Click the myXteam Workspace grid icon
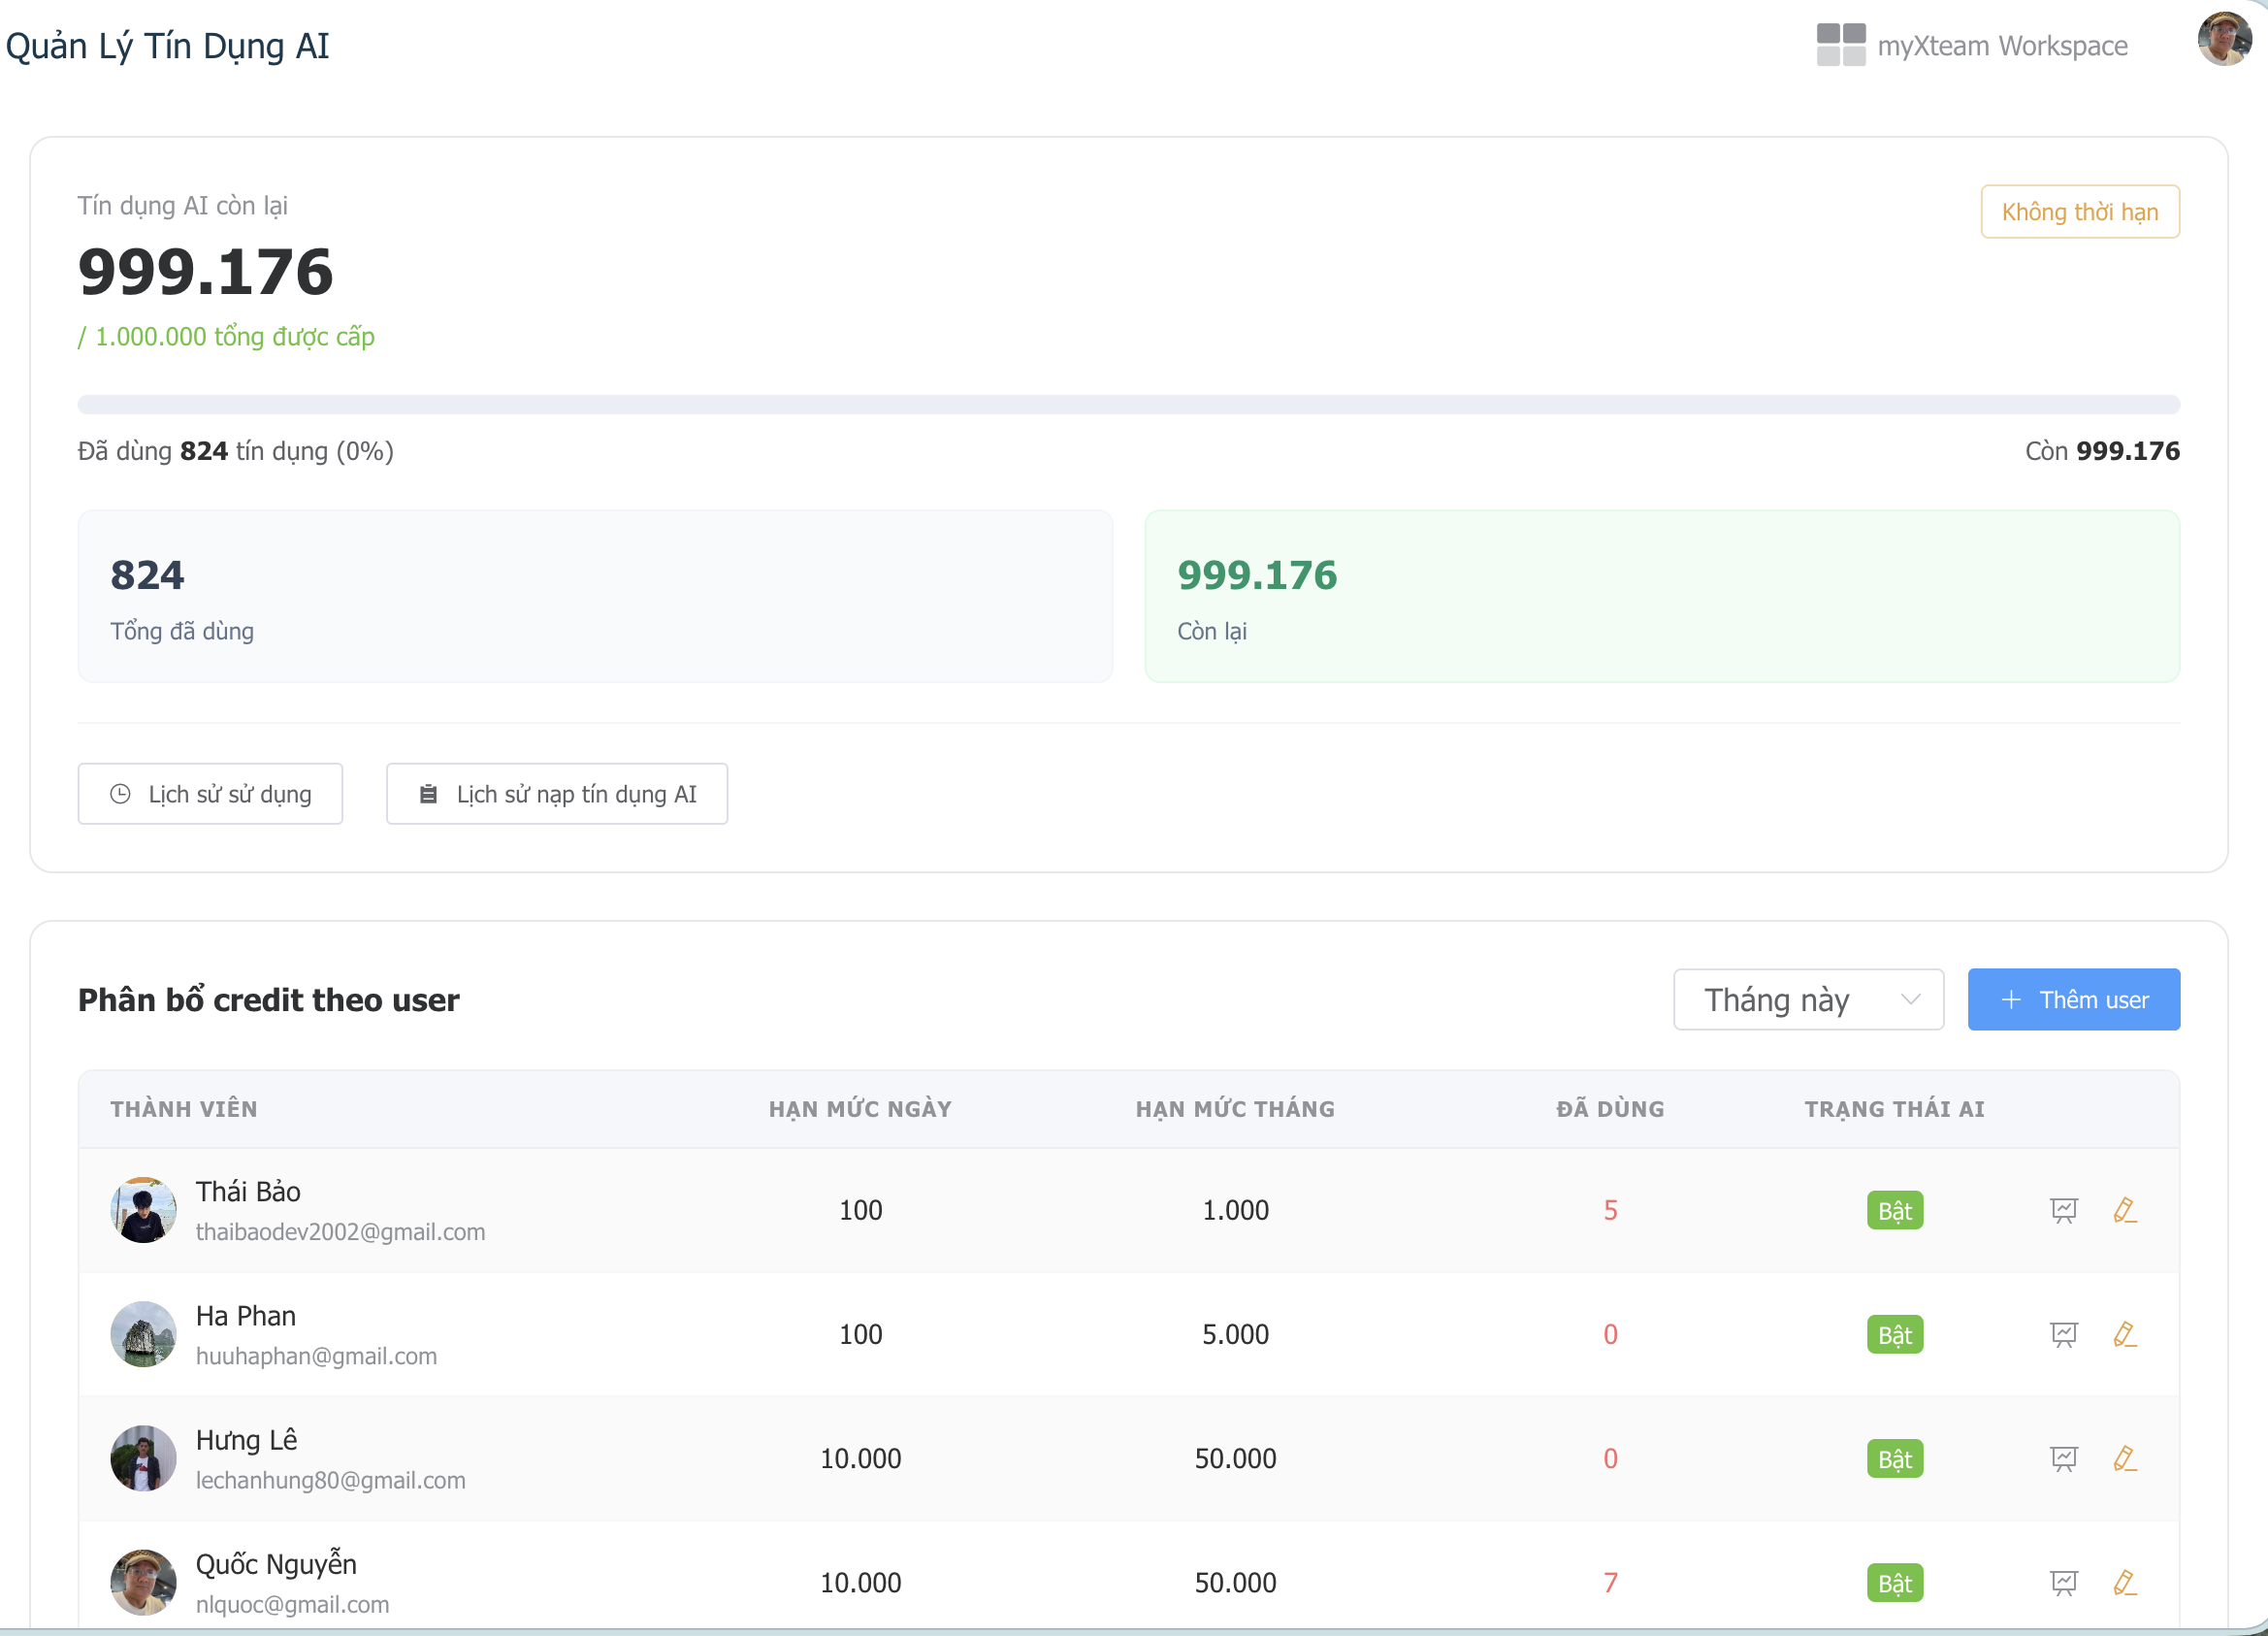This screenshot has height=1636, width=2268. (x=1841, y=45)
